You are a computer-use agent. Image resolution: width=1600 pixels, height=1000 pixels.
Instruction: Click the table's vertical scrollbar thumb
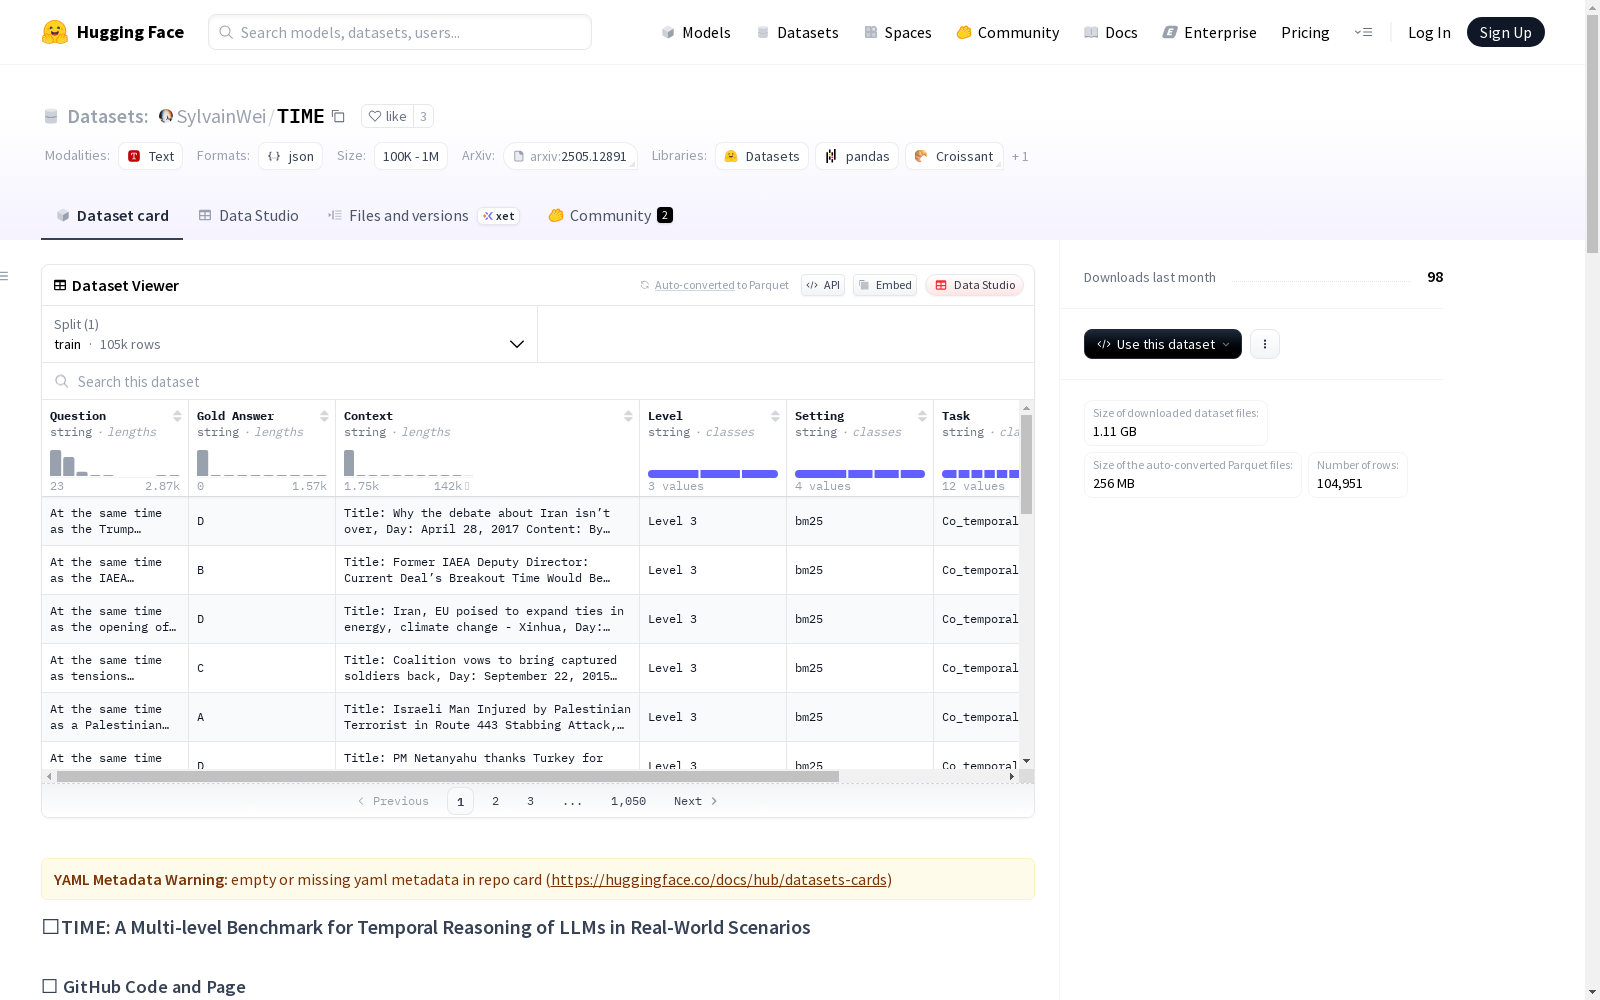[1026, 464]
